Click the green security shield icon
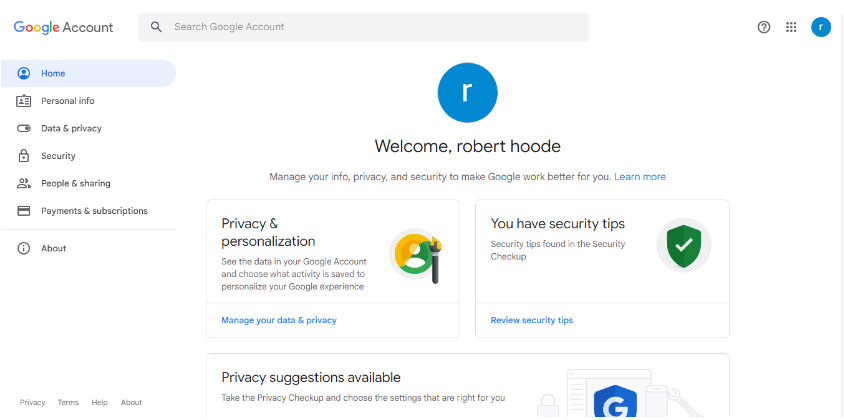The width and height of the screenshot is (844, 420). click(x=684, y=244)
